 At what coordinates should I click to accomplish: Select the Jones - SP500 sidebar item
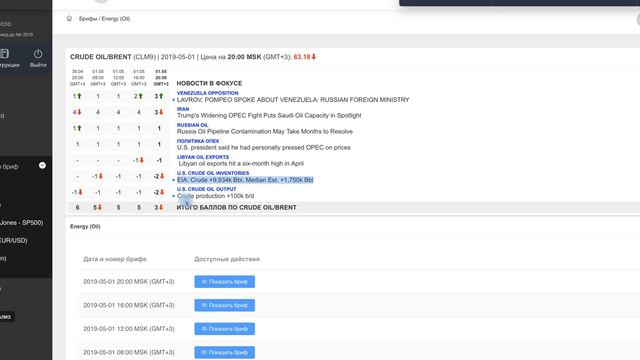[x=21, y=222]
